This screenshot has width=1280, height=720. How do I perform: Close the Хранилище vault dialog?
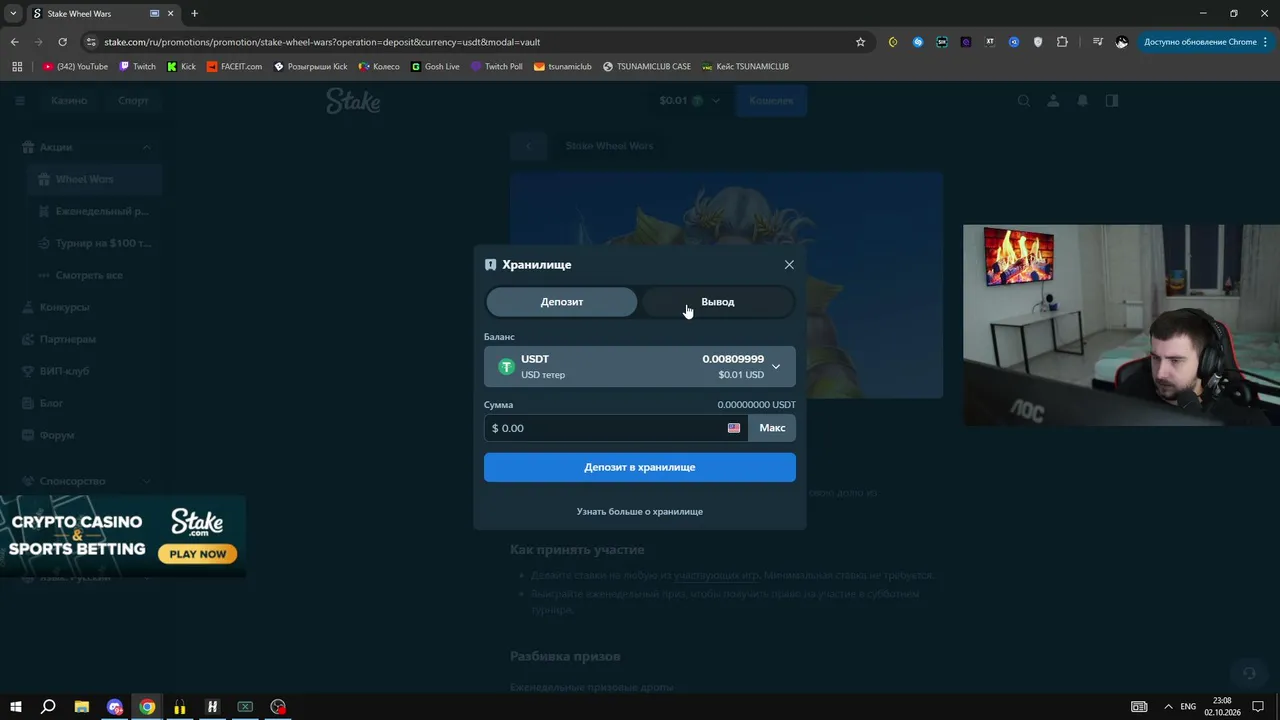789,265
